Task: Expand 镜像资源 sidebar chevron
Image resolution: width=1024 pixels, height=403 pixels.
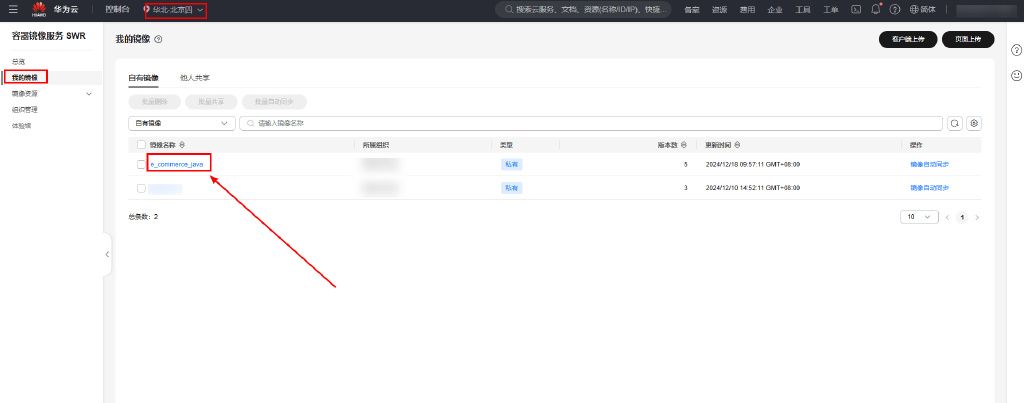Action: (89, 93)
